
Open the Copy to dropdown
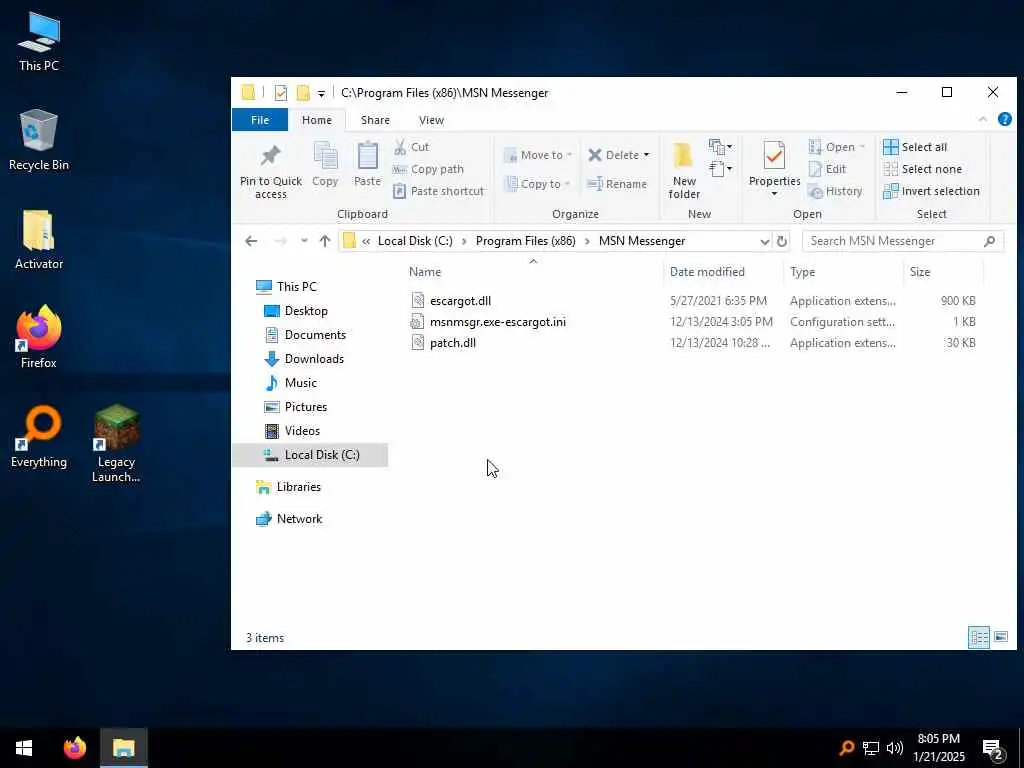click(538, 184)
